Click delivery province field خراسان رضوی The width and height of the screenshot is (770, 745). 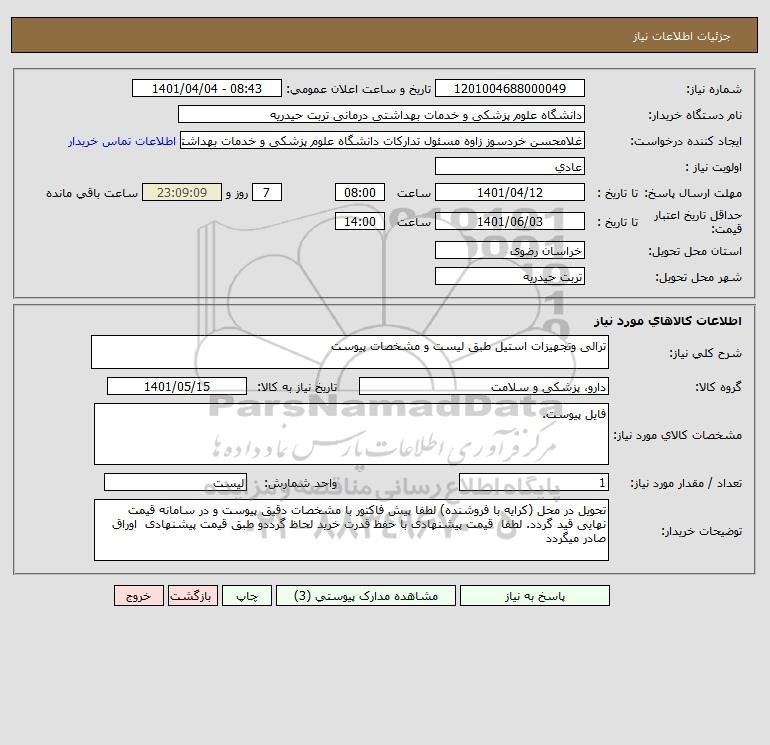[510, 250]
